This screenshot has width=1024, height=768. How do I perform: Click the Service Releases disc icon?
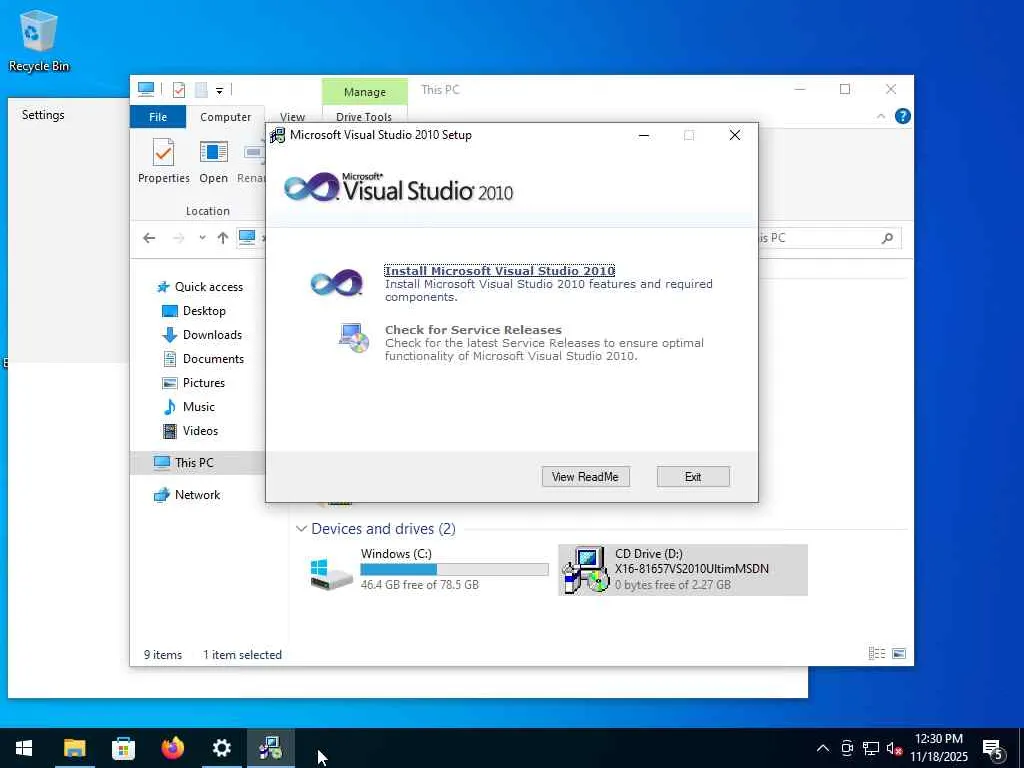point(353,338)
